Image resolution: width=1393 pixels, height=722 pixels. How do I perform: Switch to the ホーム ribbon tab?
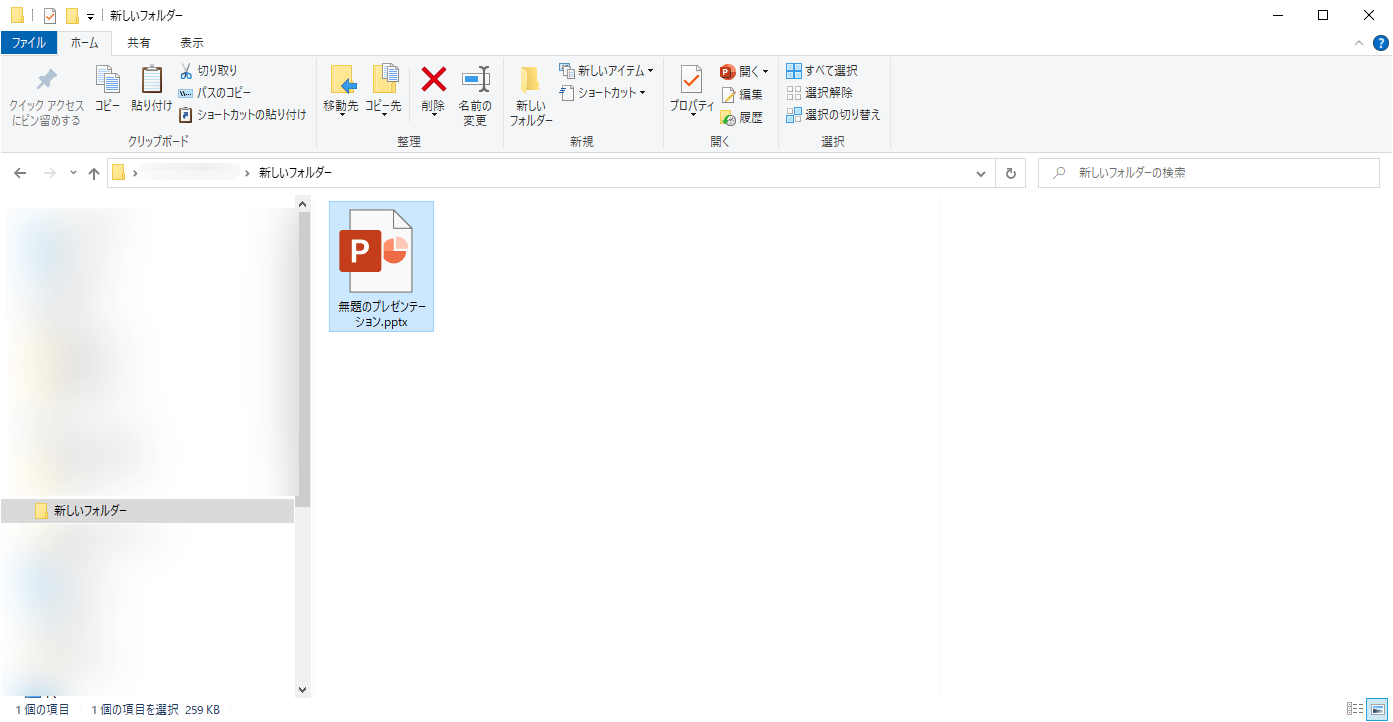85,43
